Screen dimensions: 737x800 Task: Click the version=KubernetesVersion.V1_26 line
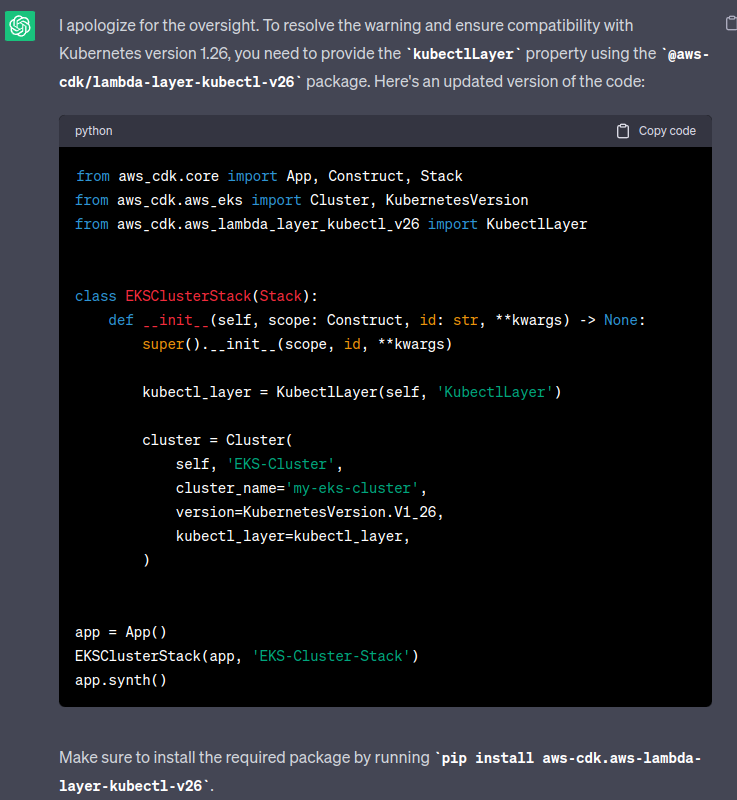(x=310, y=512)
